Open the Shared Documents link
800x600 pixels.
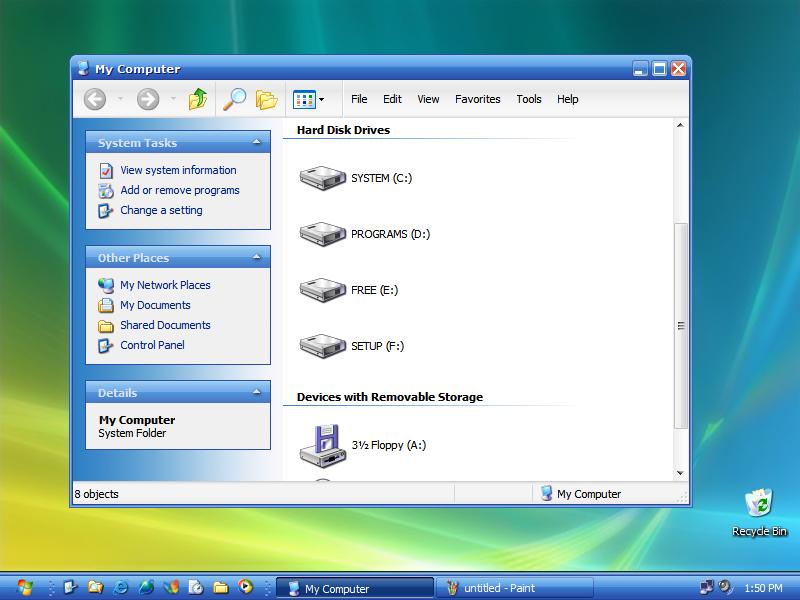(165, 325)
